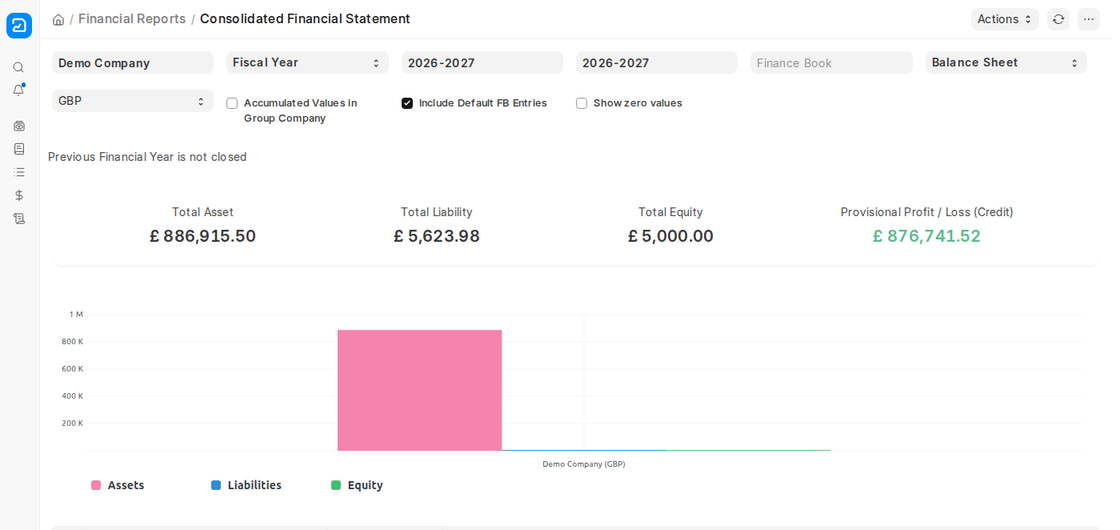This screenshot has width=1120, height=530.
Task: Click Total Asset value £ 886,915.50
Action: (x=203, y=236)
